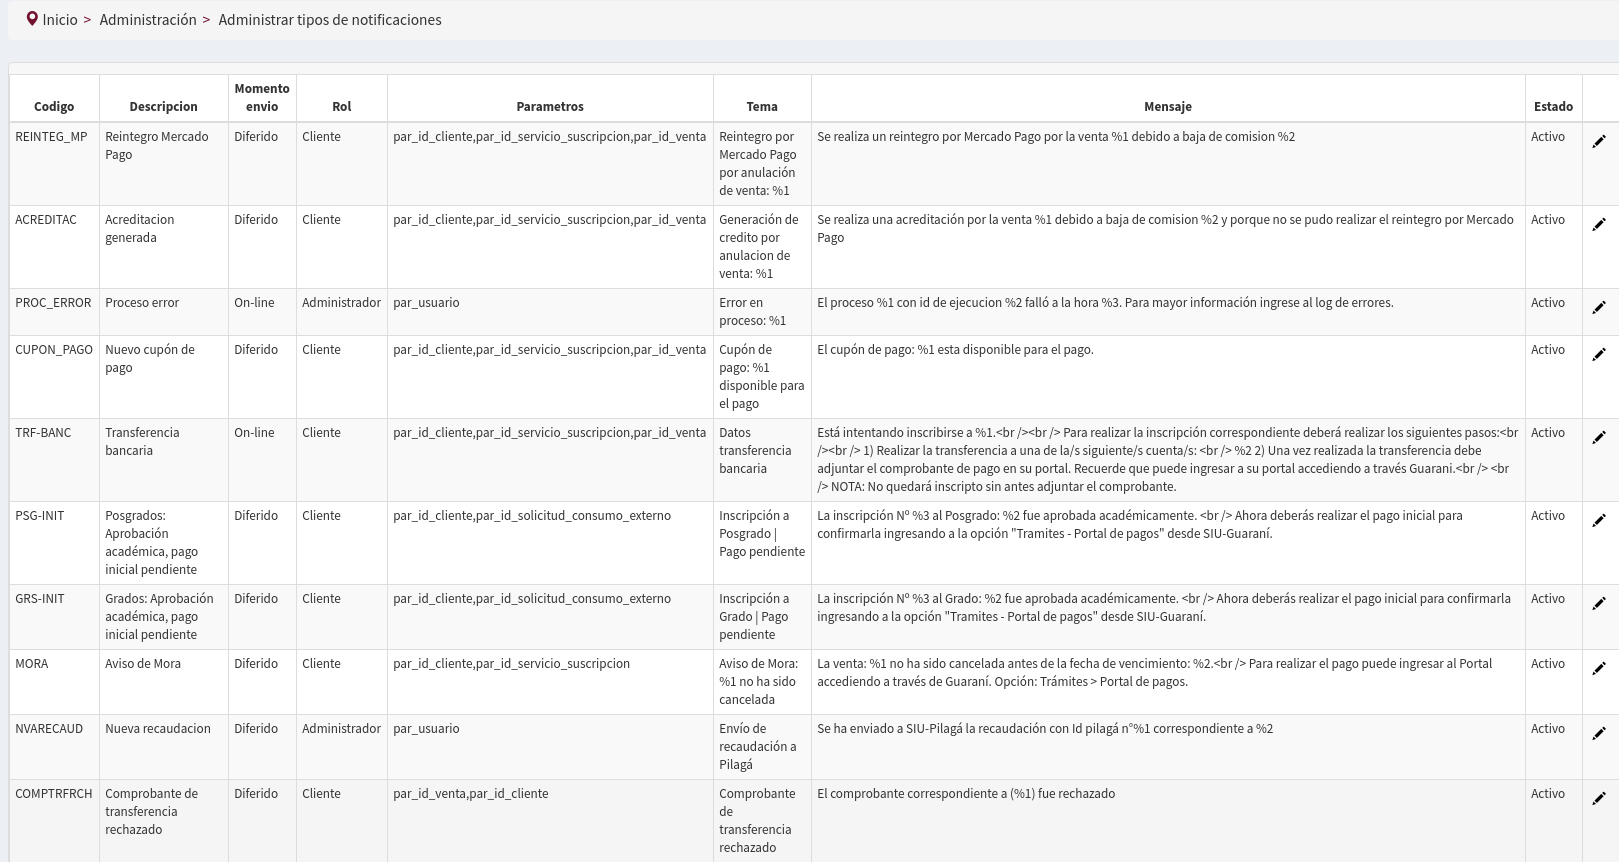
Task: Click description 'Transferencia bancaria'
Action: 142,441
